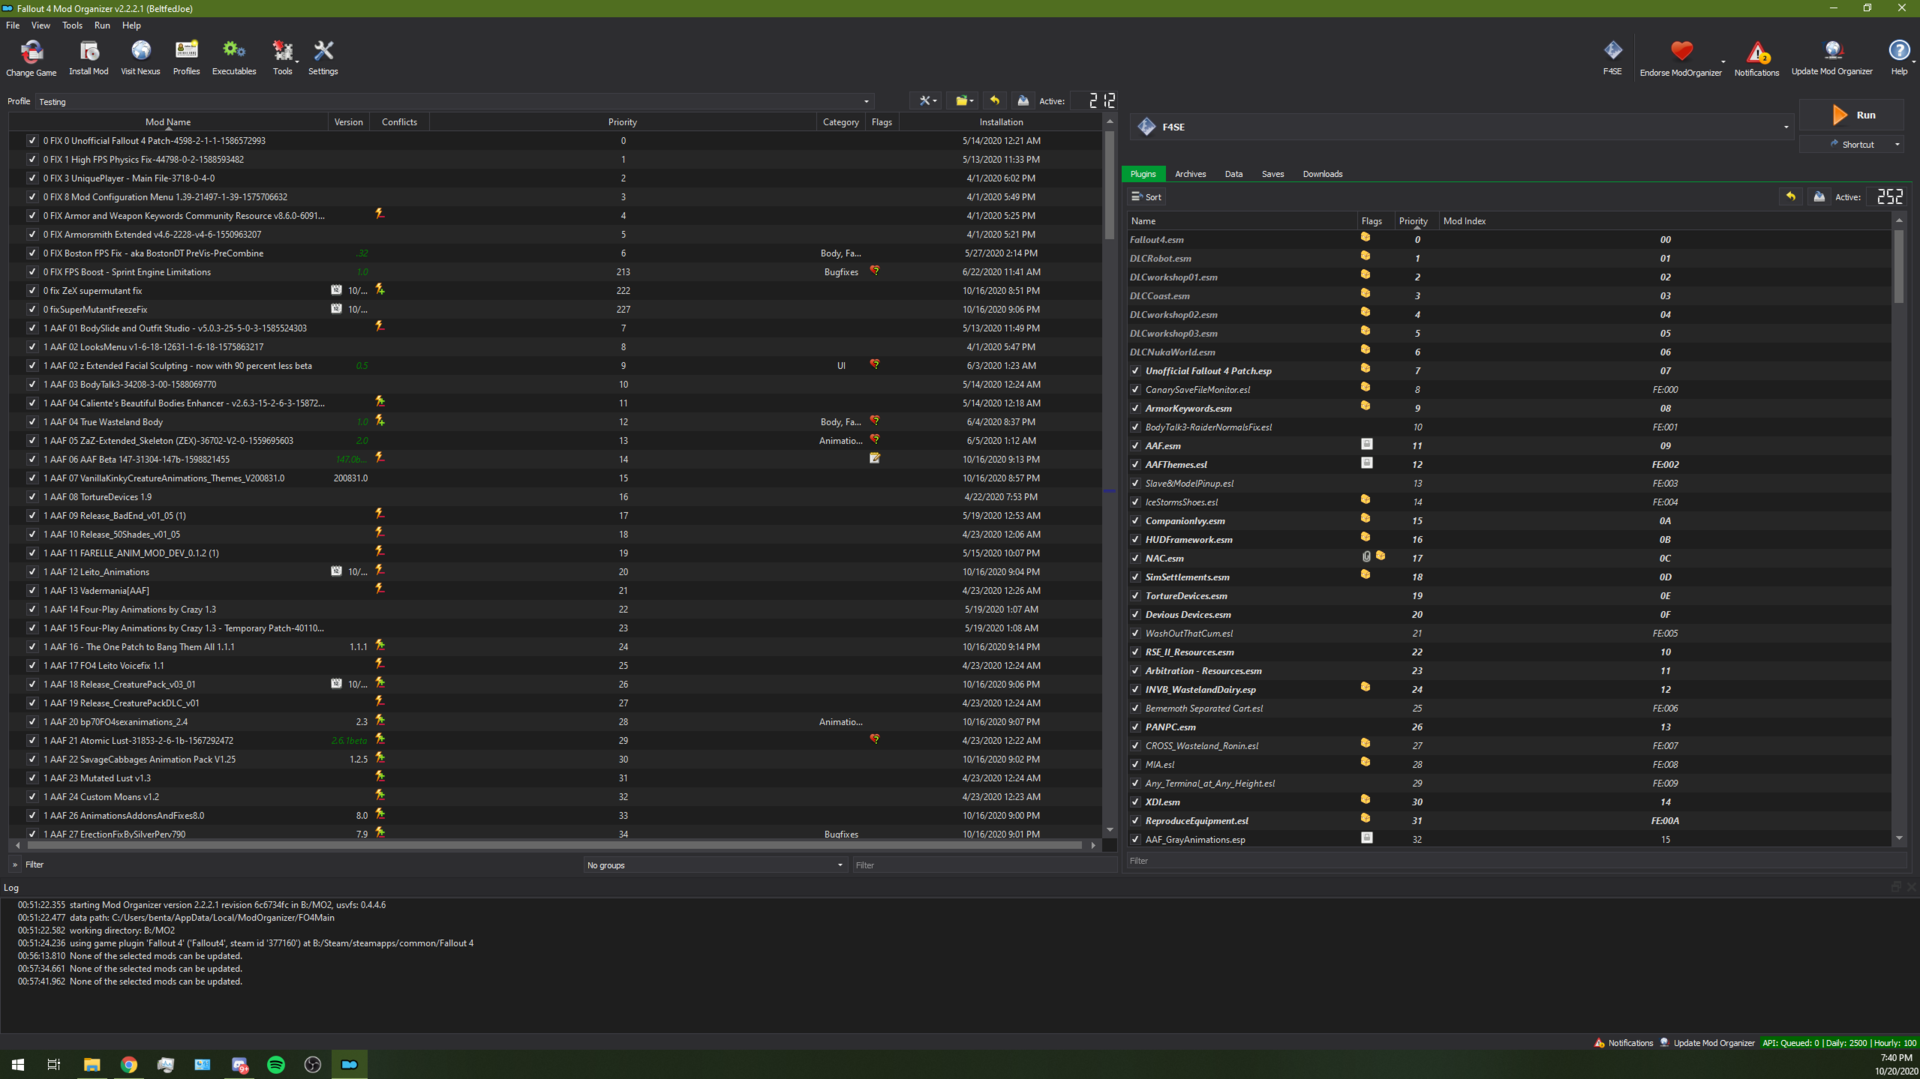Disable 1 AAF 08 TortureDevices 1.9 mod

pos(32,497)
